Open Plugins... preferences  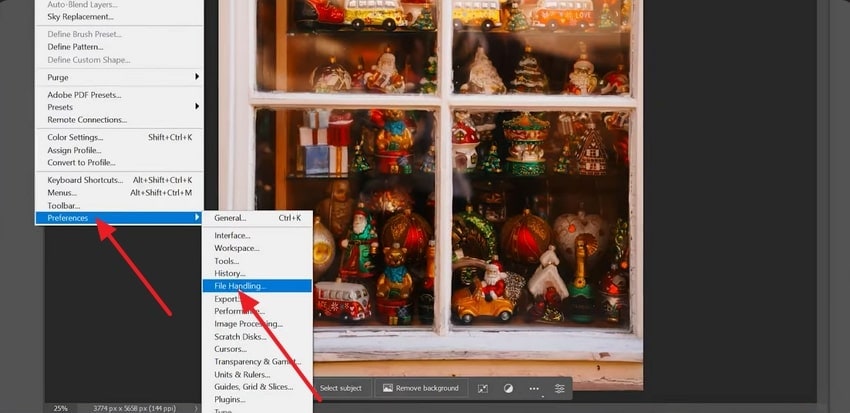[x=257, y=399]
